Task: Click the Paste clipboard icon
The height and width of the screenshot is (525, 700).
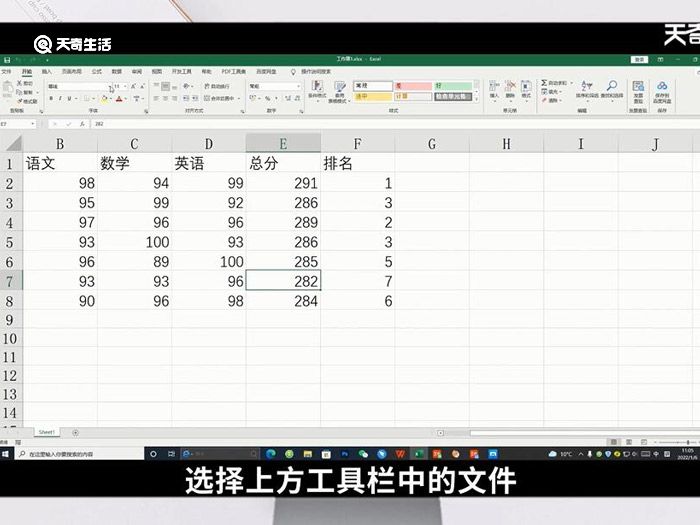Action: pos(8,89)
